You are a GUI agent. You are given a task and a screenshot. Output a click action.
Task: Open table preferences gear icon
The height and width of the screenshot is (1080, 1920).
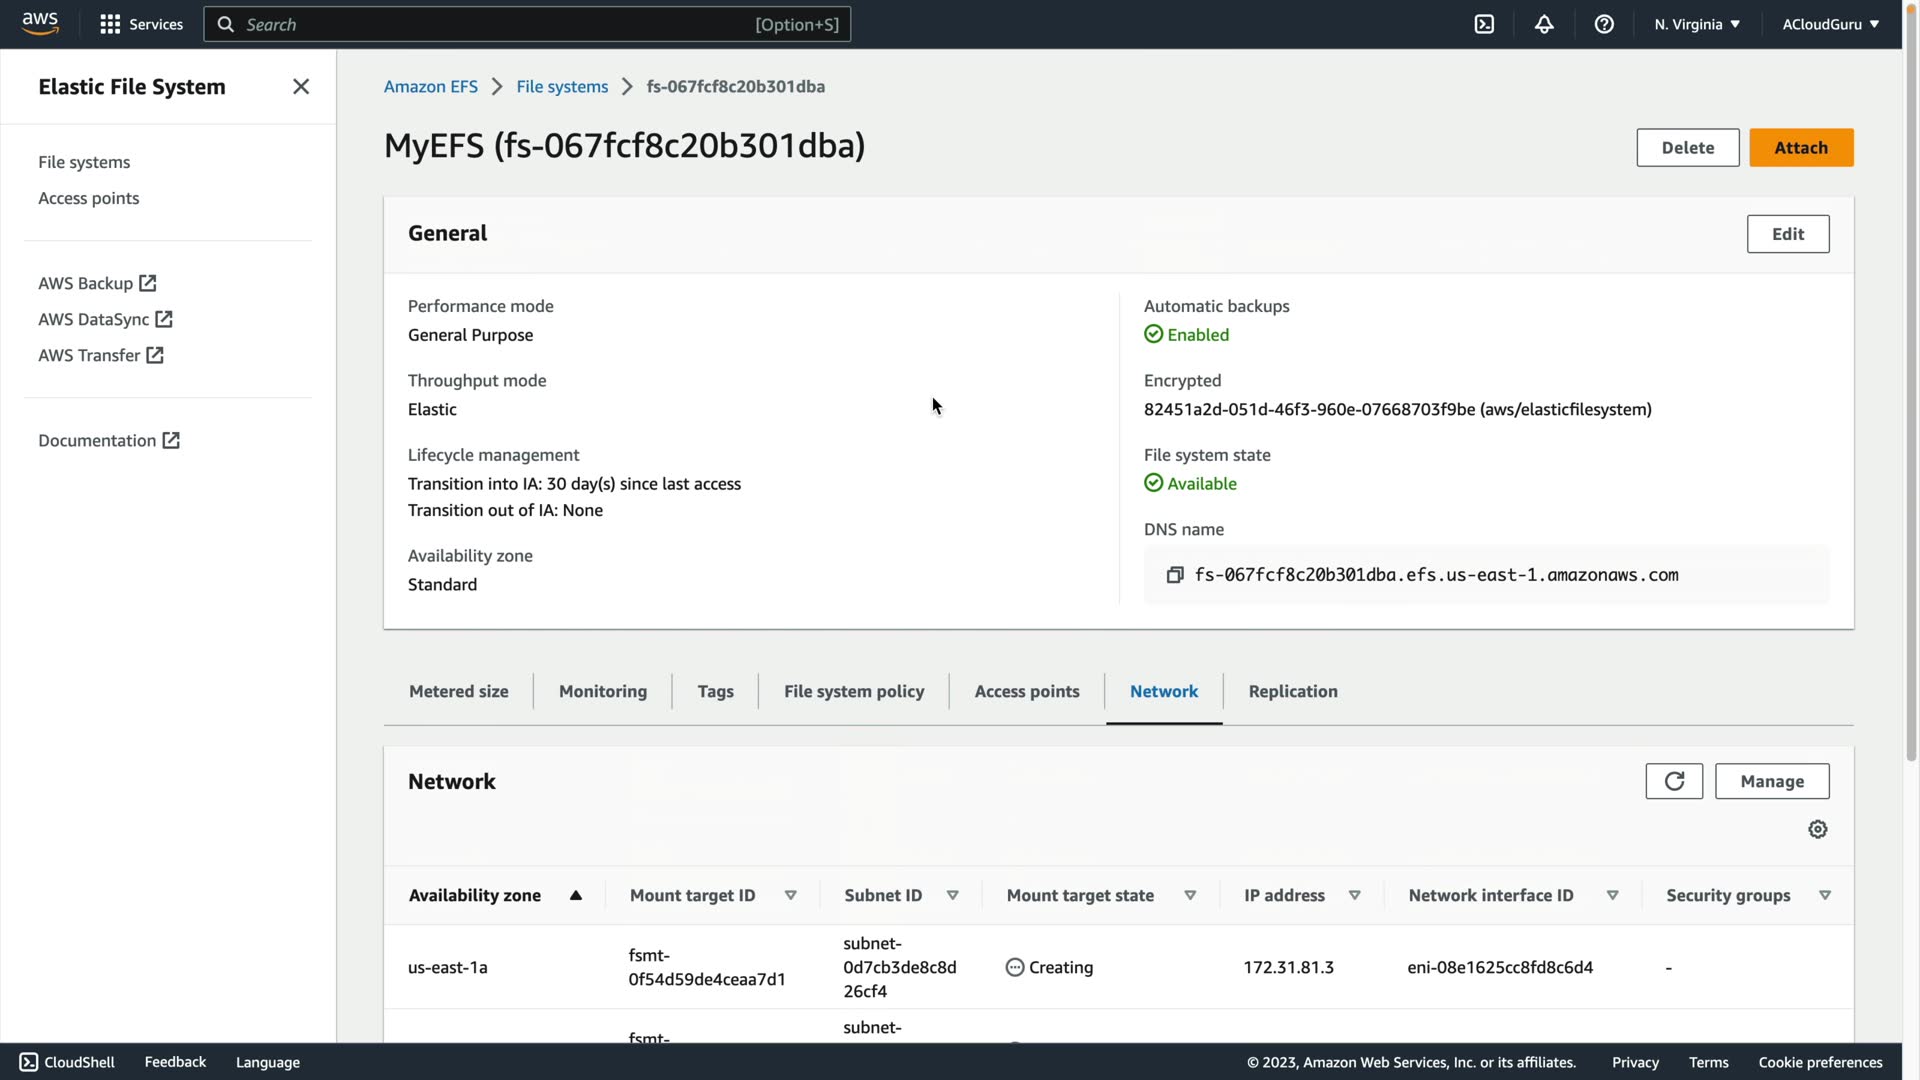(1818, 829)
